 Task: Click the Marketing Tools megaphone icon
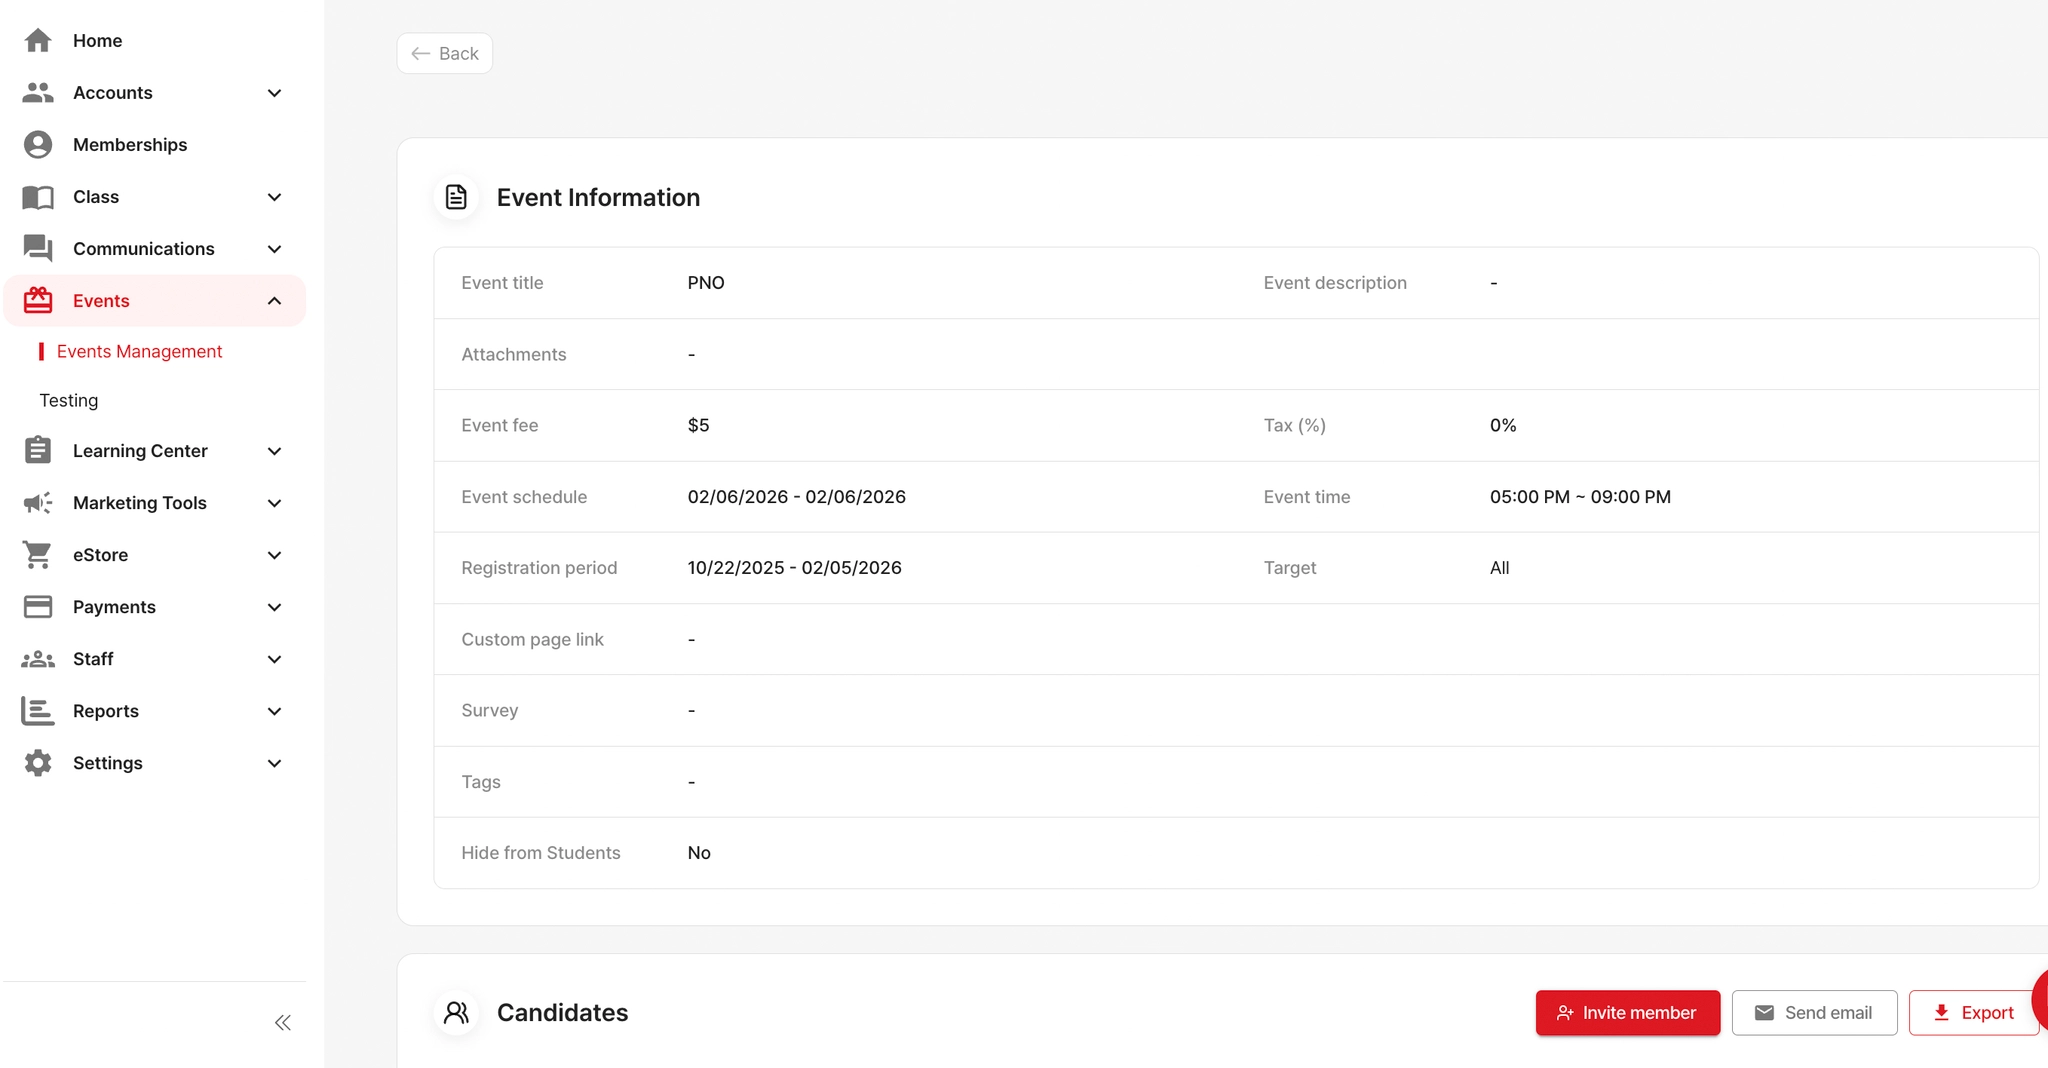pyautogui.click(x=38, y=503)
